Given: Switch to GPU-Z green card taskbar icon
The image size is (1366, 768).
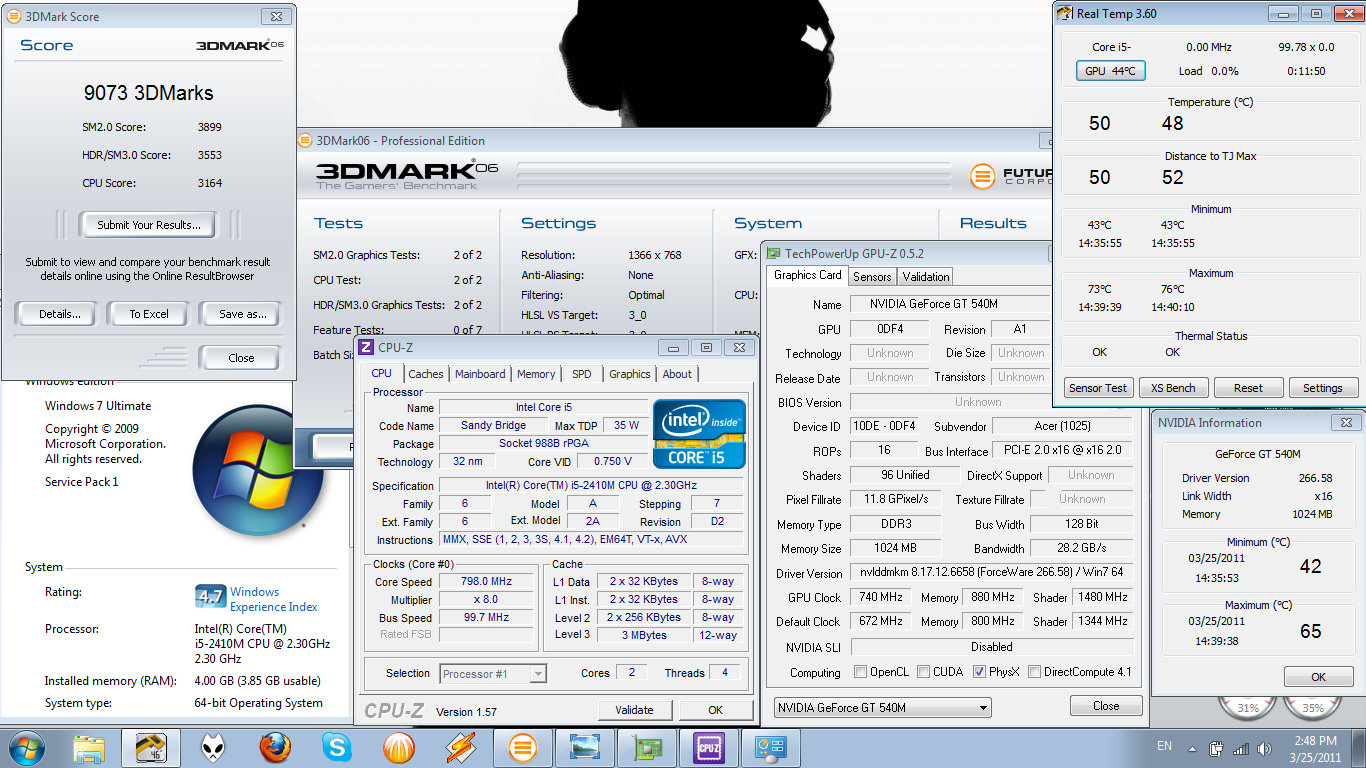Looking at the screenshot, I should click(647, 747).
